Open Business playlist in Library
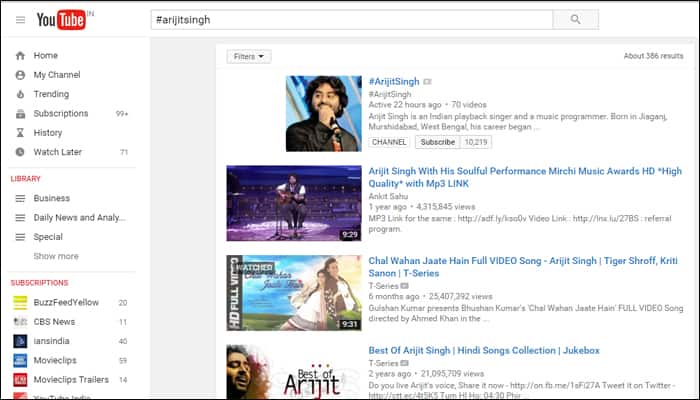The image size is (700, 400). (52, 198)
